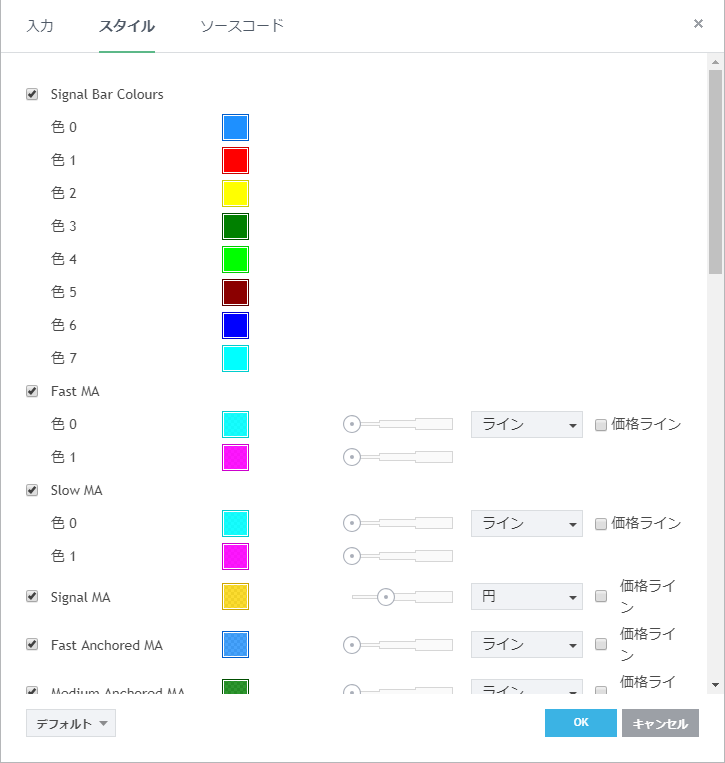Click the Fast Anchored MA blue swatch

click(235, 645)
